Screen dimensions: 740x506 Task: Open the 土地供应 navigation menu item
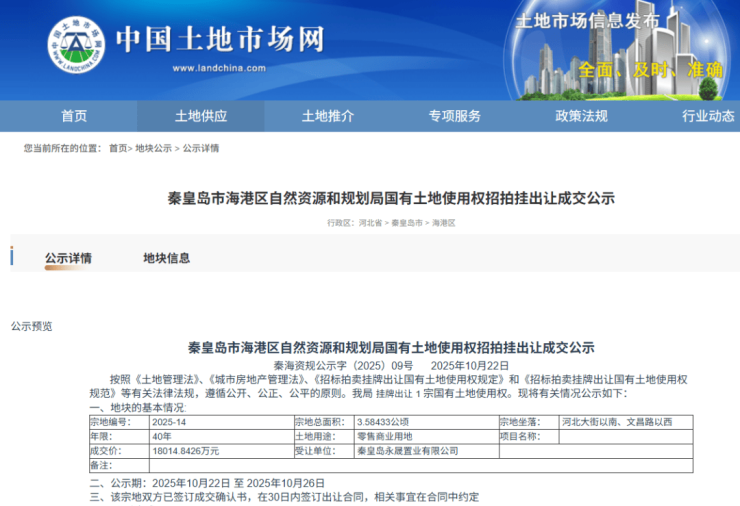click(201, 116)
